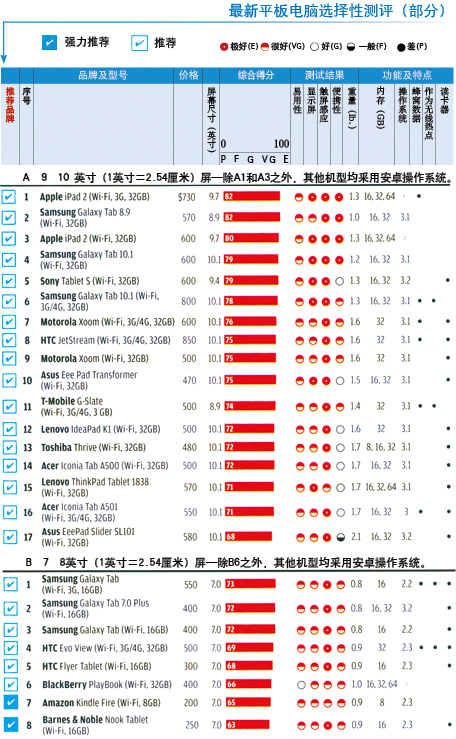This screenshot has width=456, height=739.
Task: Click the Motorola Xoom Wi-Fi 32GB entry
Action: [95, 359]
